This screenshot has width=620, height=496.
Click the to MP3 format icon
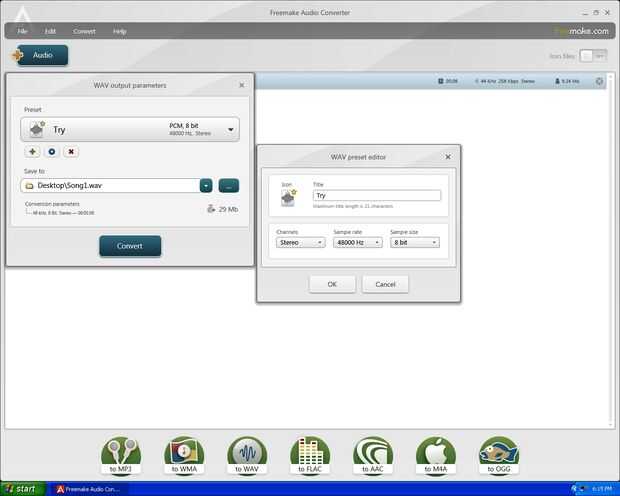coord(121,455)
